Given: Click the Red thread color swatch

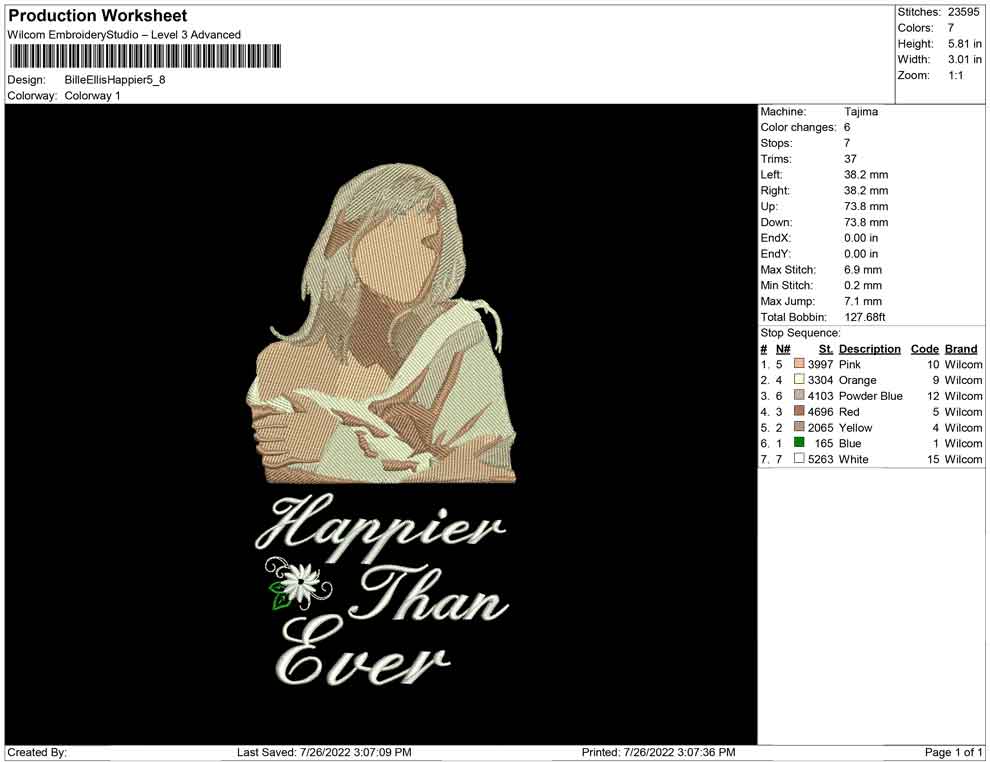Looking at the screenshot, I should coord(799,411).
